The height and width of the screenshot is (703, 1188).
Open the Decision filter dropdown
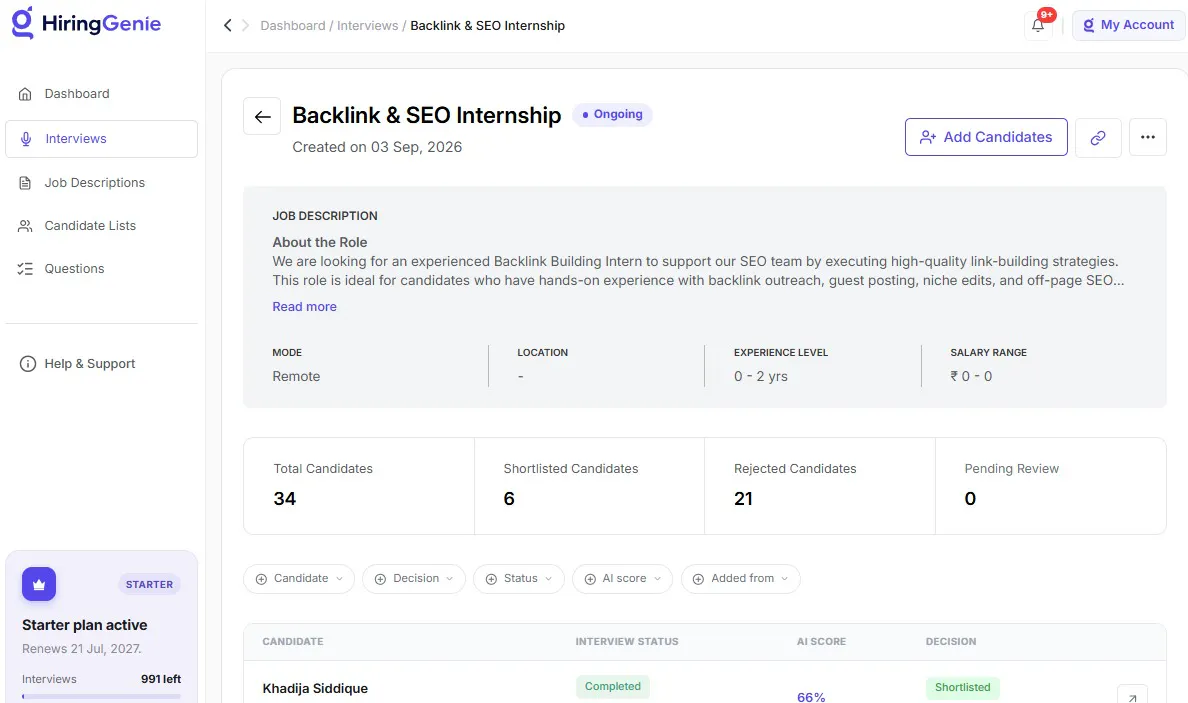(x=414, y=579)
